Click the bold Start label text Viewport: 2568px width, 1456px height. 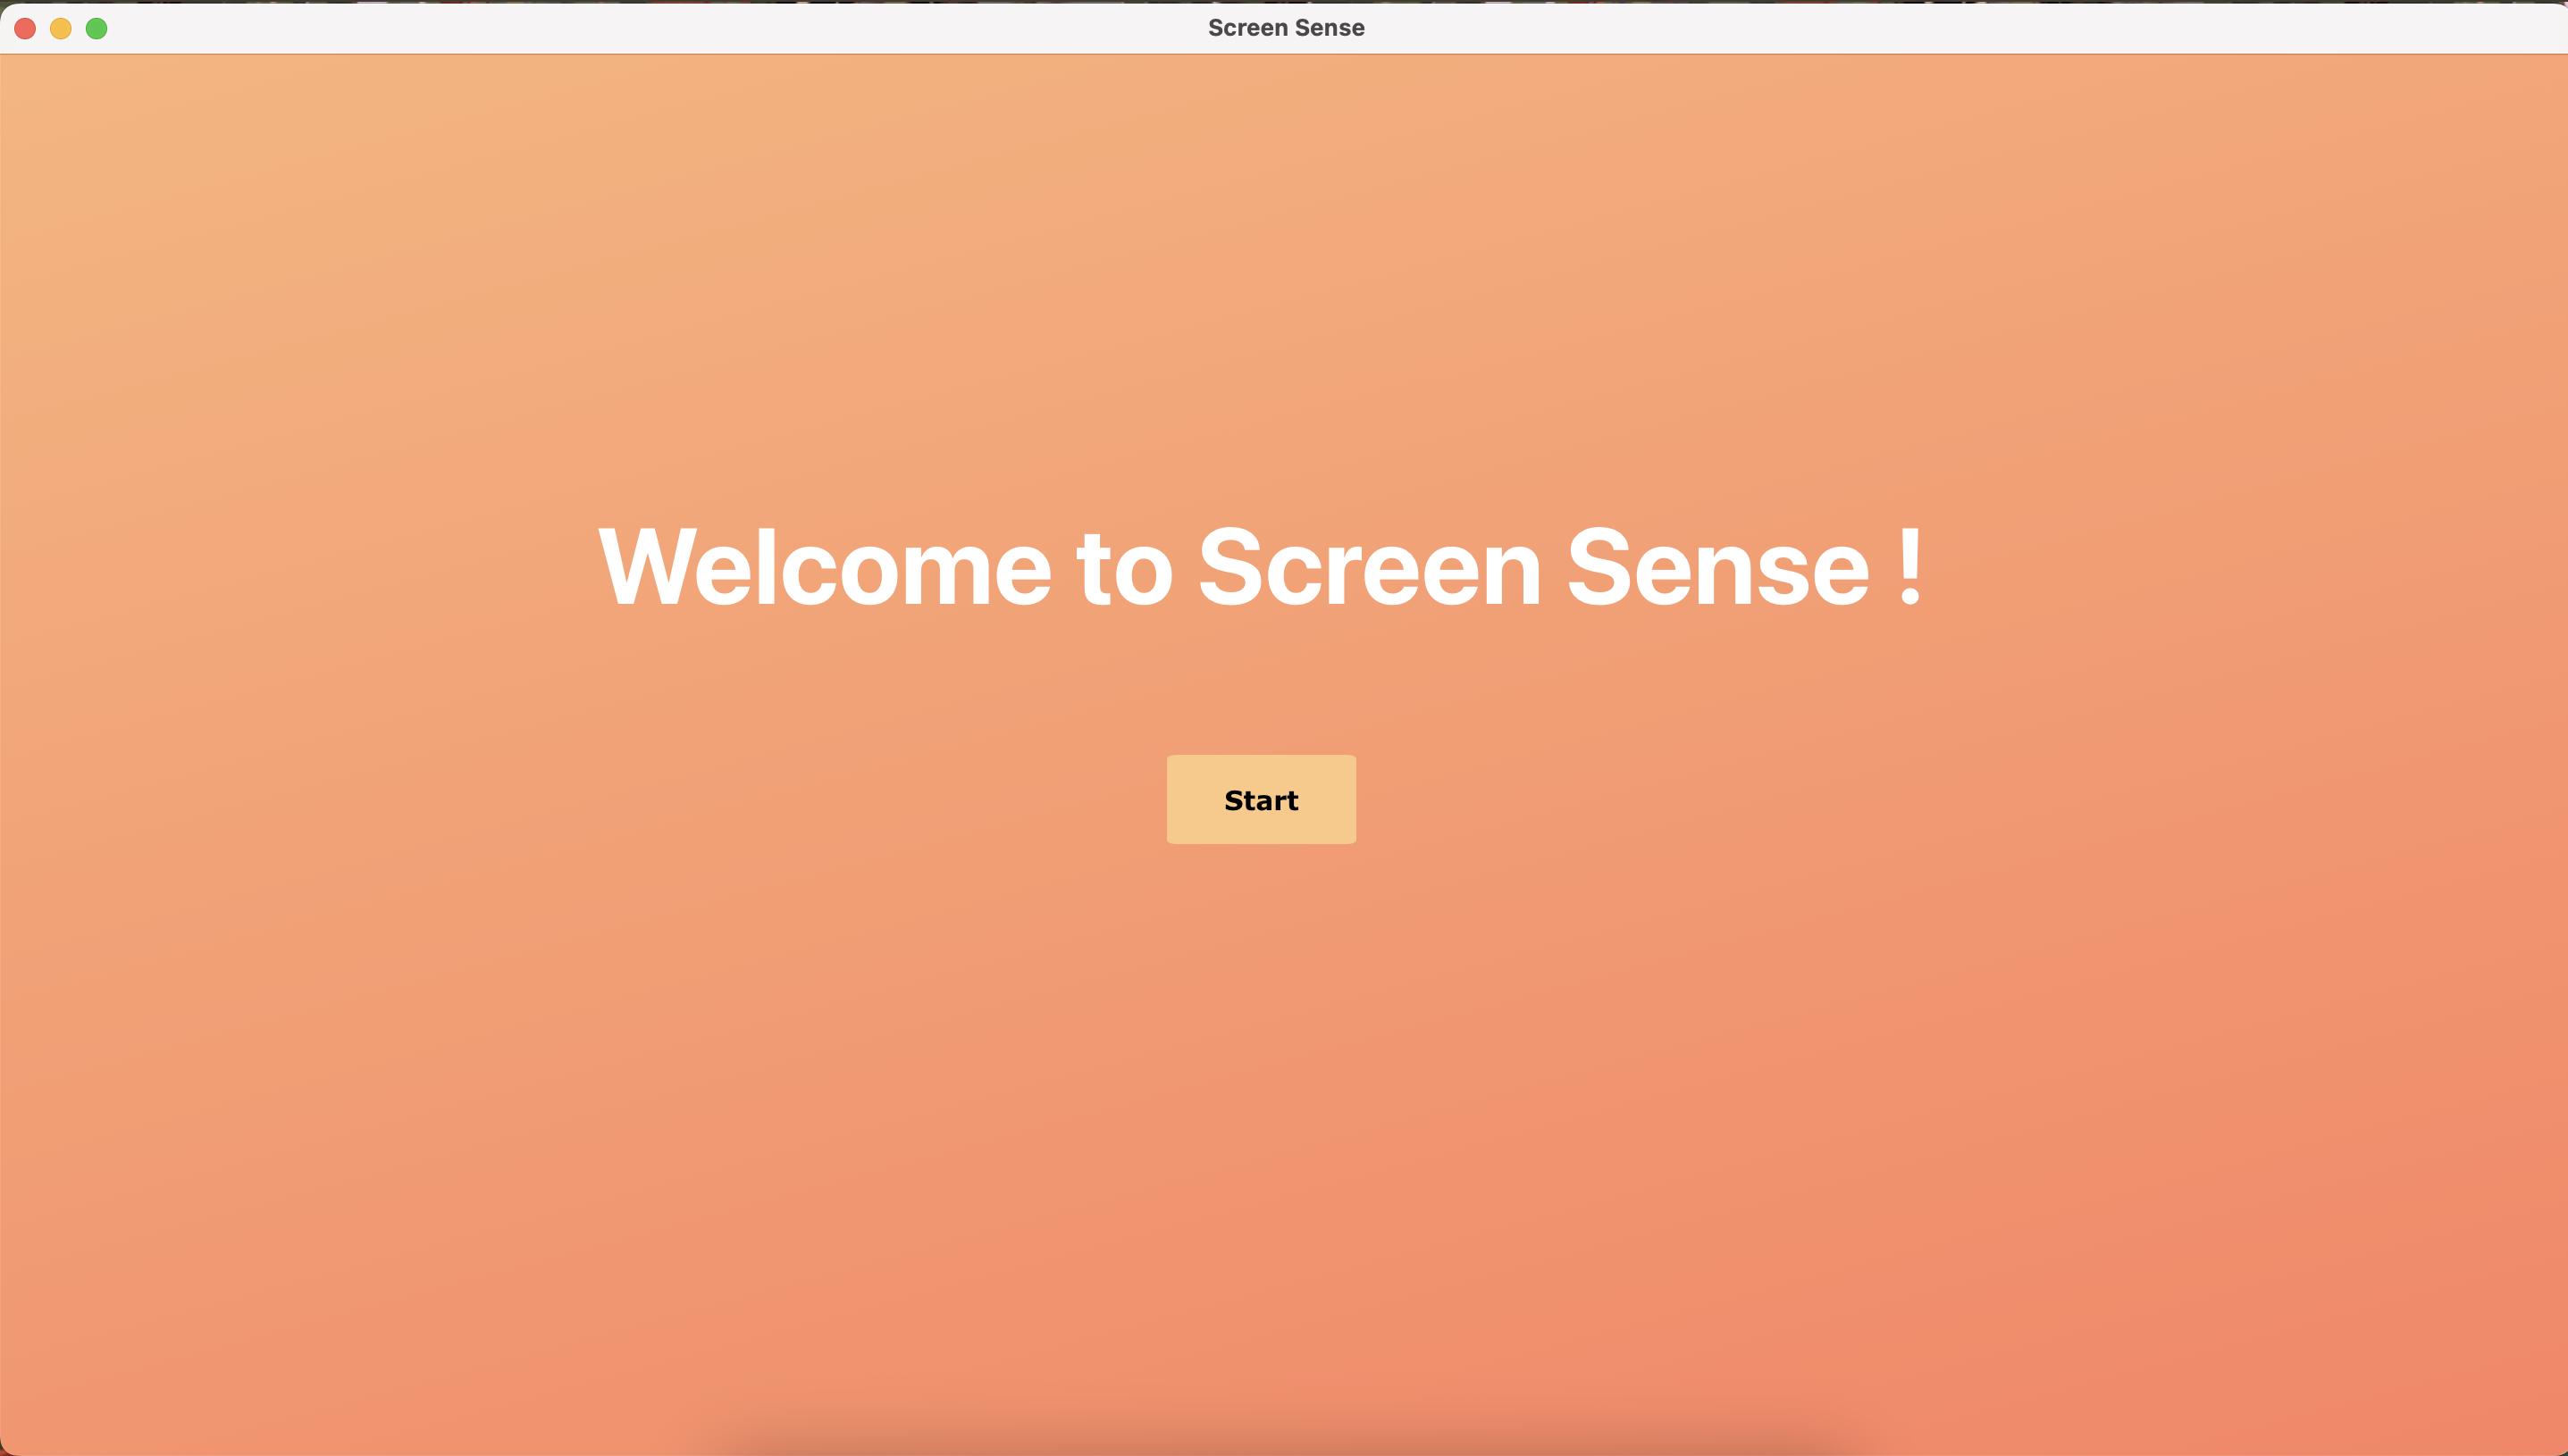[x=1261, y=801]
